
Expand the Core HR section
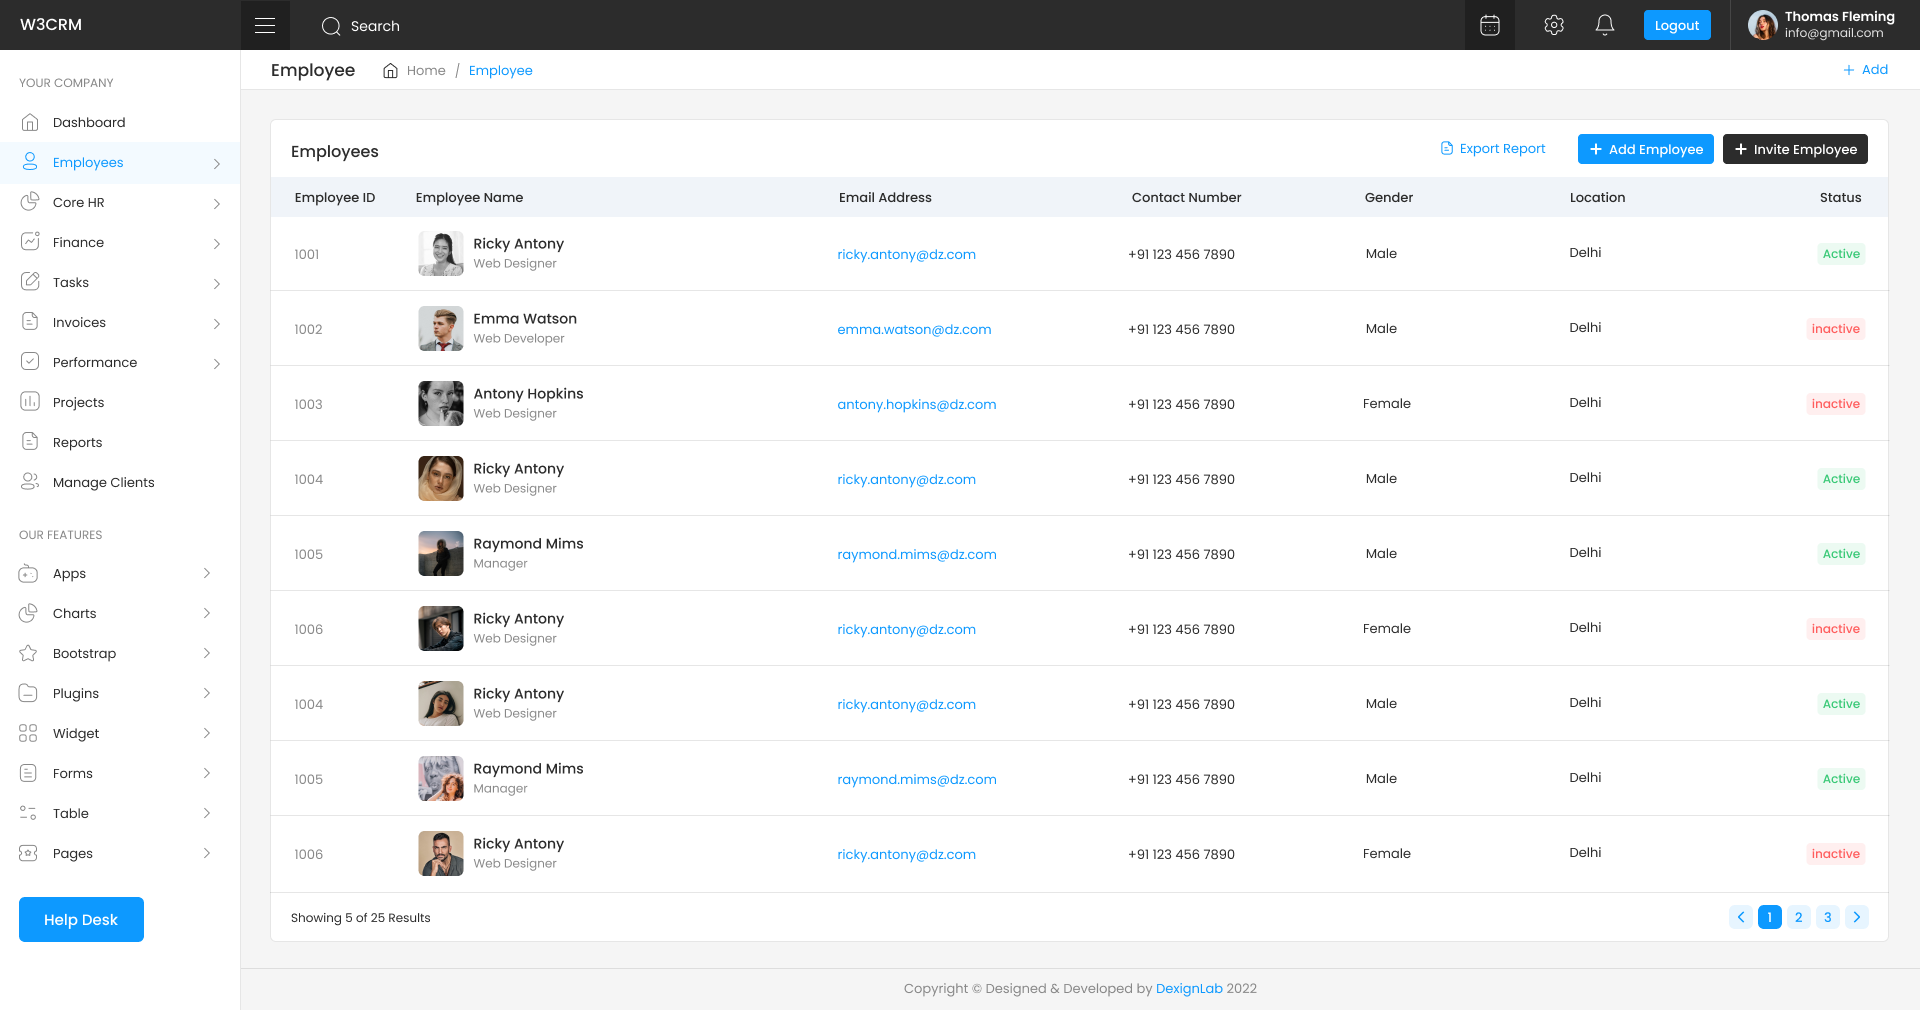point(217,203)
